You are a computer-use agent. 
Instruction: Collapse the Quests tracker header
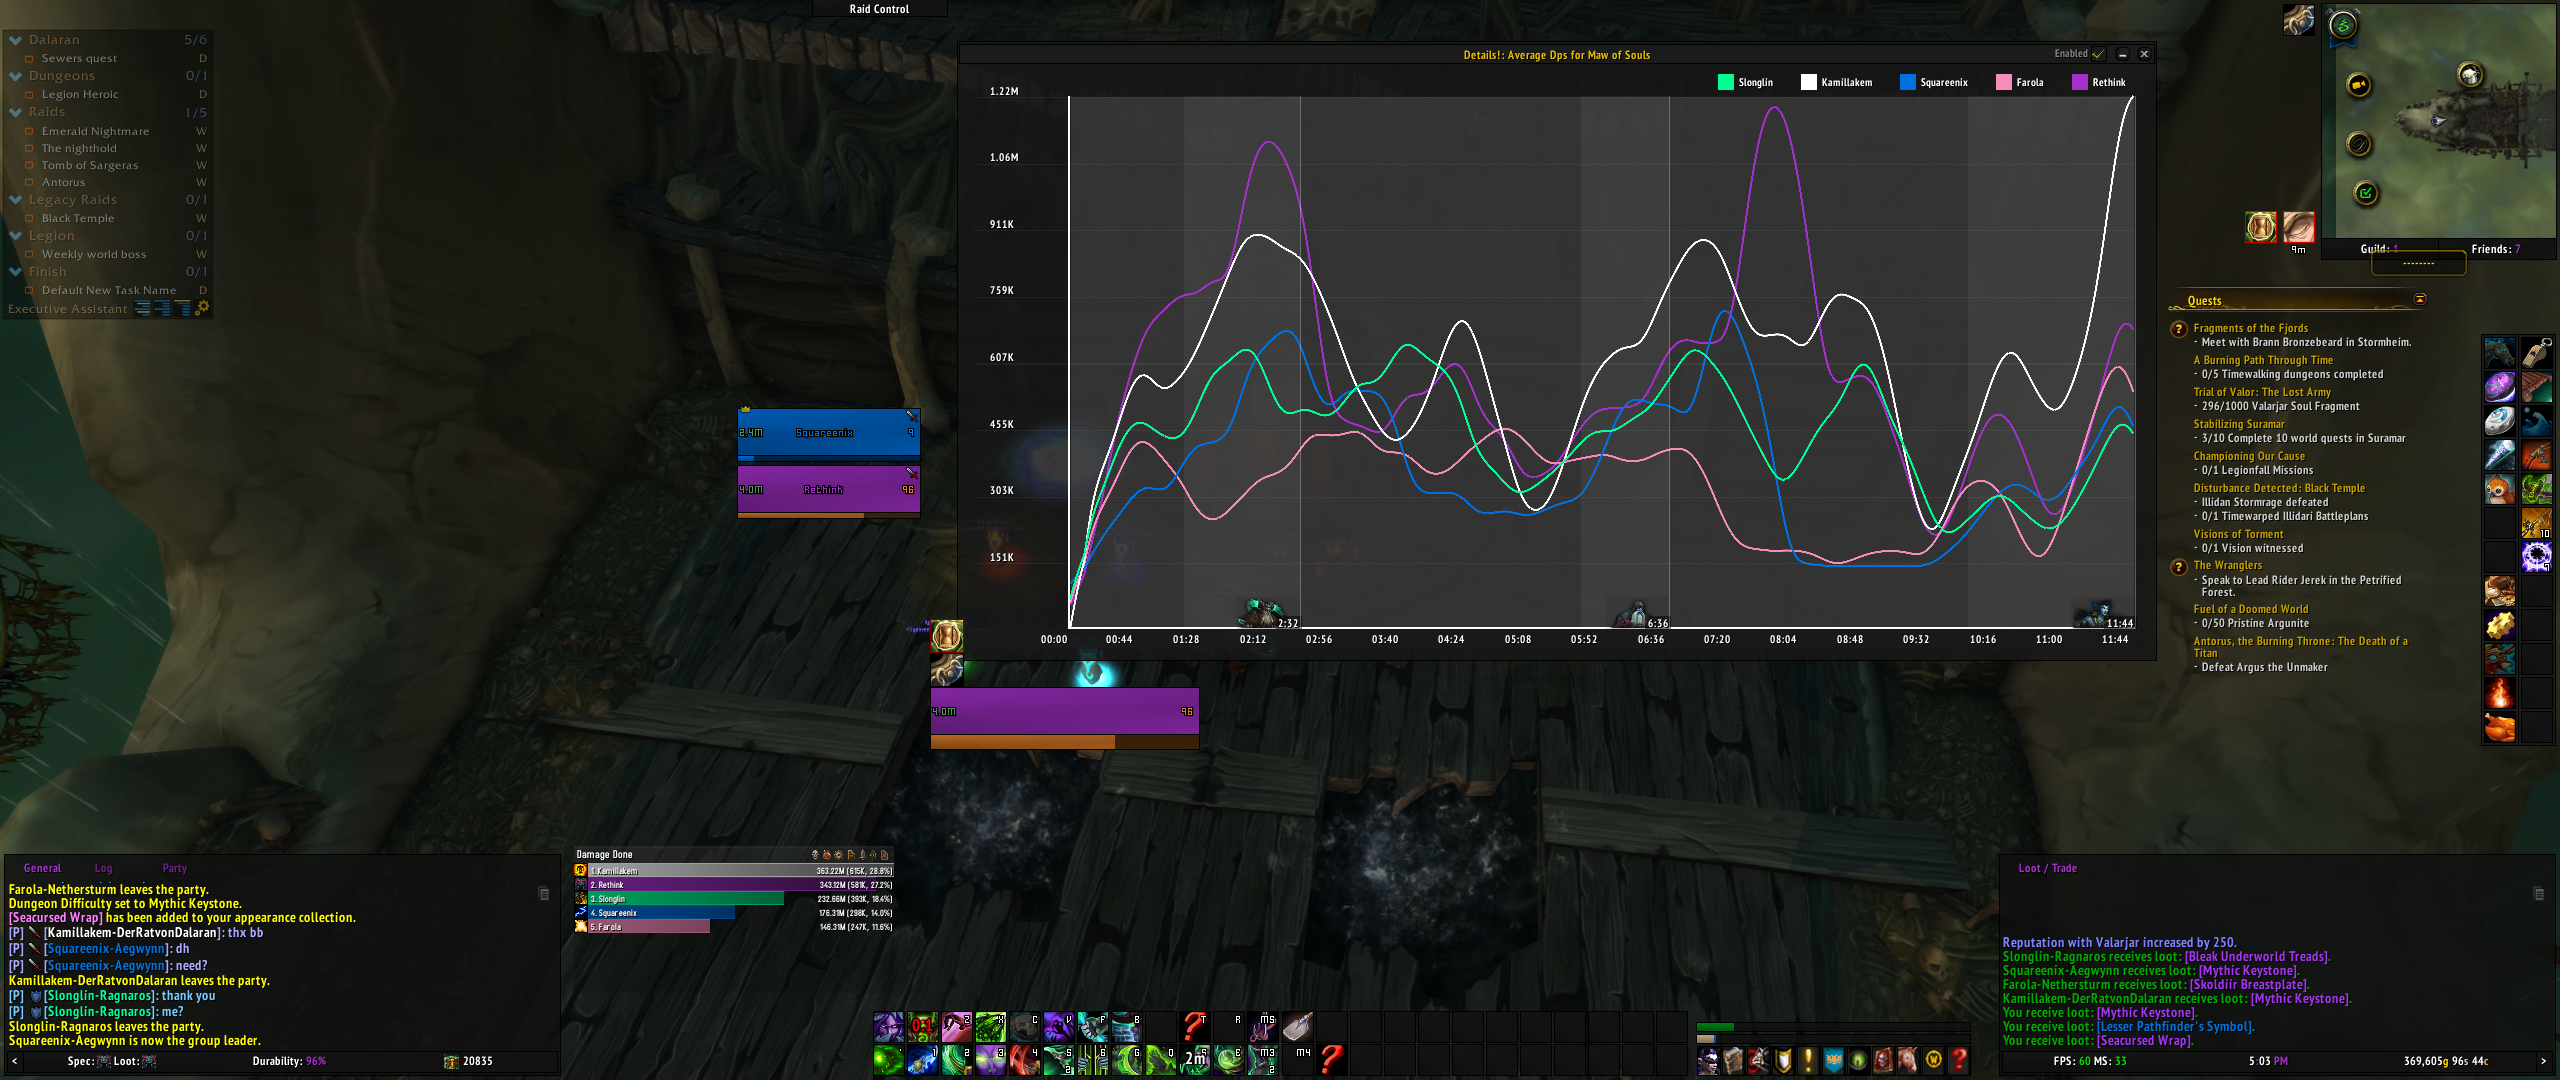[x=2420, y=299]
